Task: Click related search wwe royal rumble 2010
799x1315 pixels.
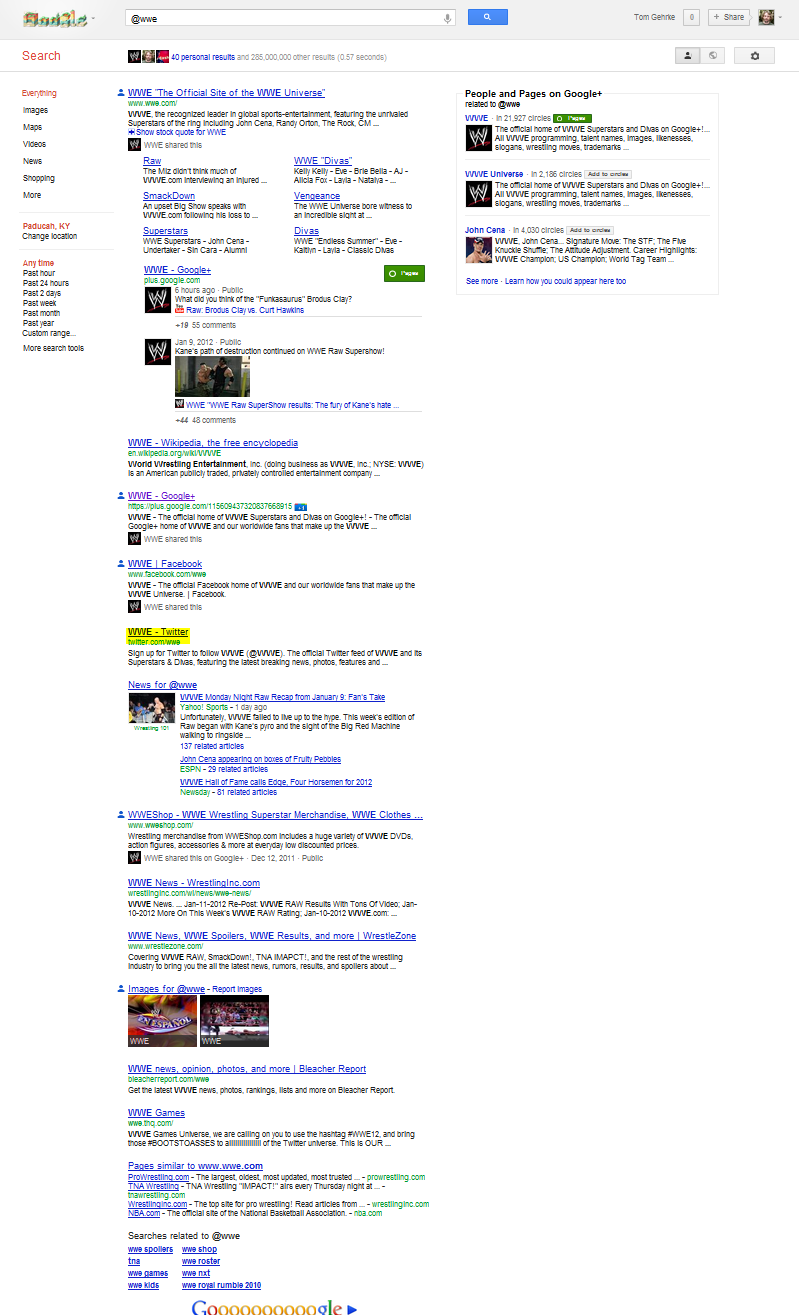Action: pyautogui.click(x=221, y=1286)
